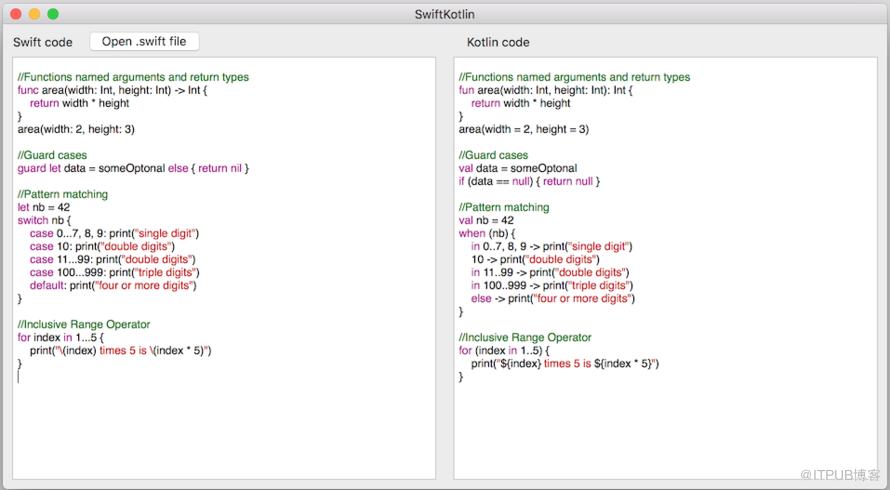Screen dimensions: 890x490
Task: Click the 'guard let data = someOptonal else' line
Action: coord(133,169)
